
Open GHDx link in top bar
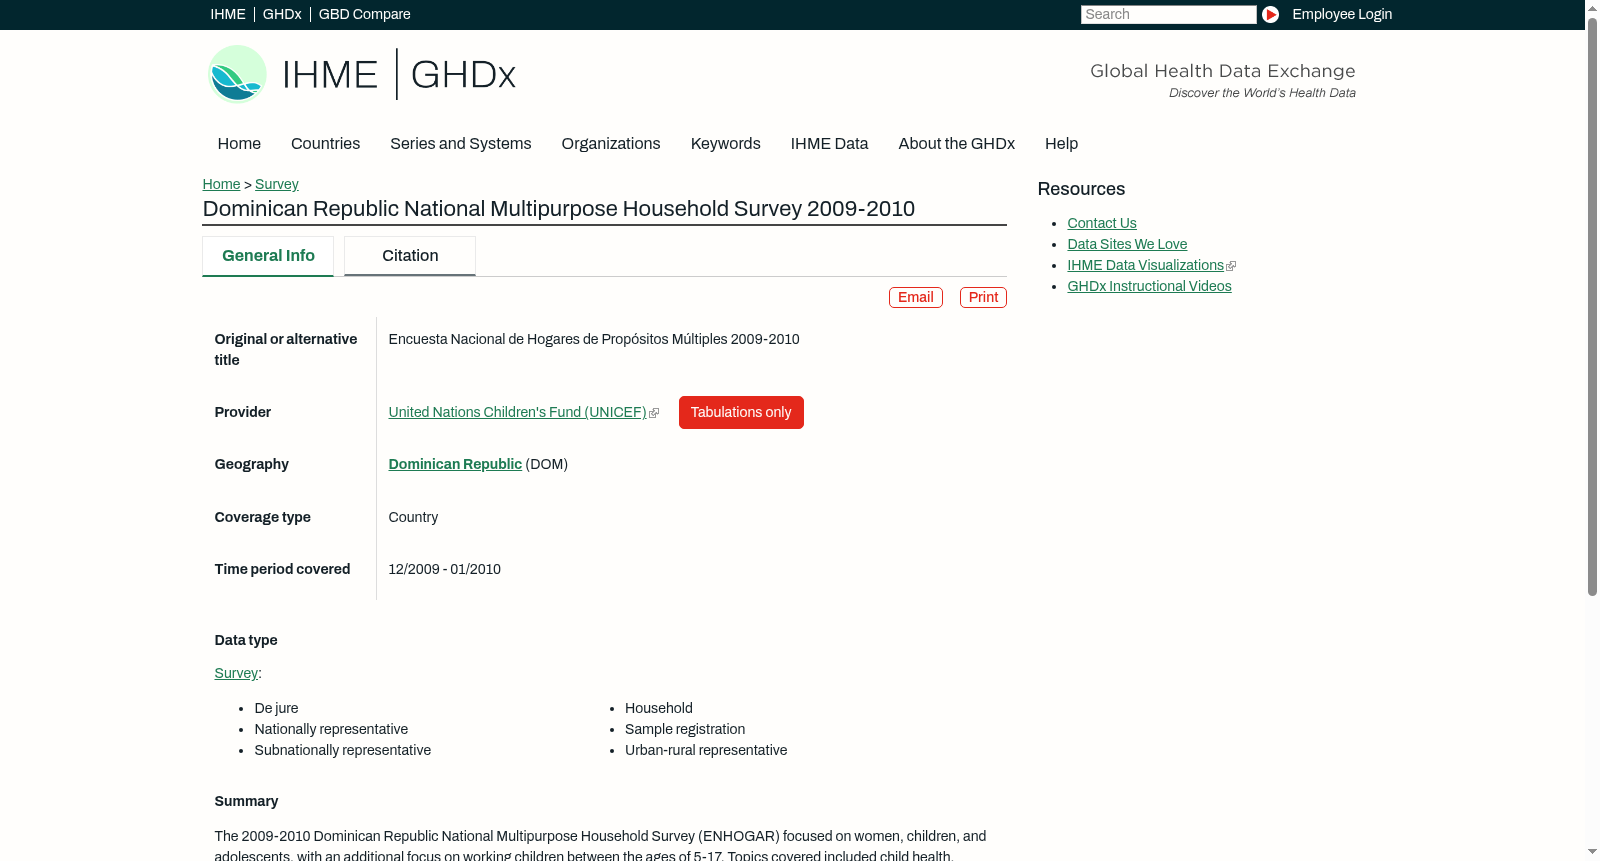[282, 14]
